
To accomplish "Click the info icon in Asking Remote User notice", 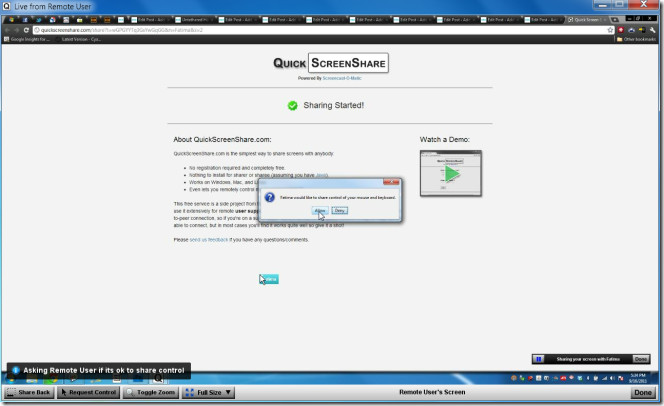I will pyautogui.click(x=16, y=370).
